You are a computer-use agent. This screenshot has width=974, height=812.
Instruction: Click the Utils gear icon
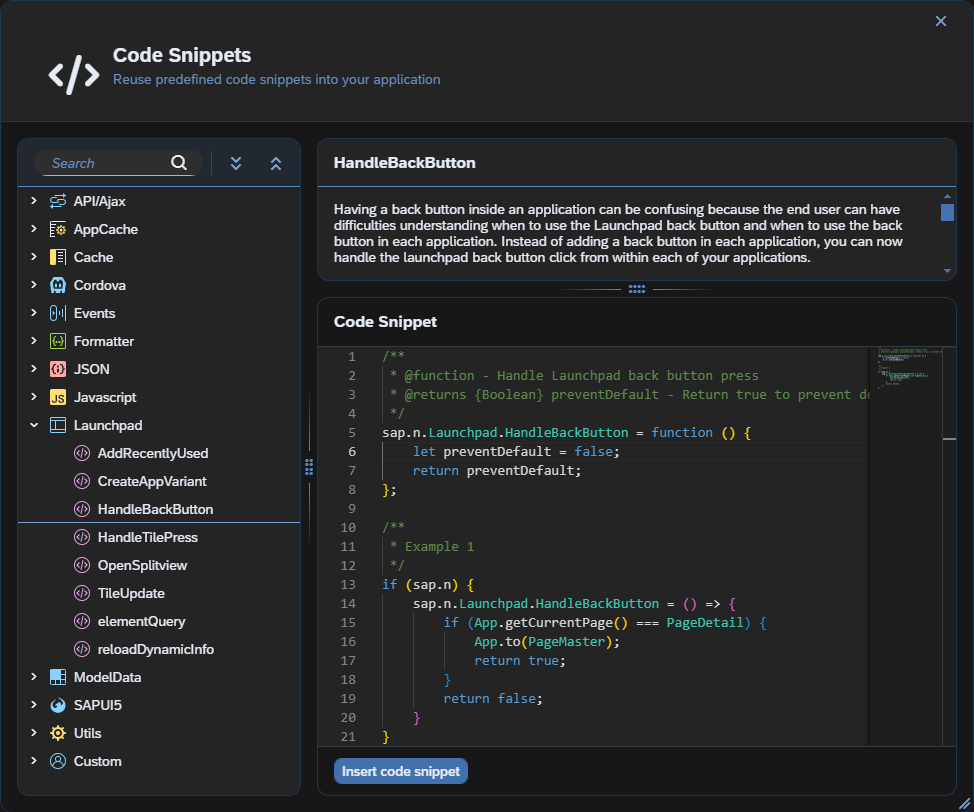click(58, 733)
